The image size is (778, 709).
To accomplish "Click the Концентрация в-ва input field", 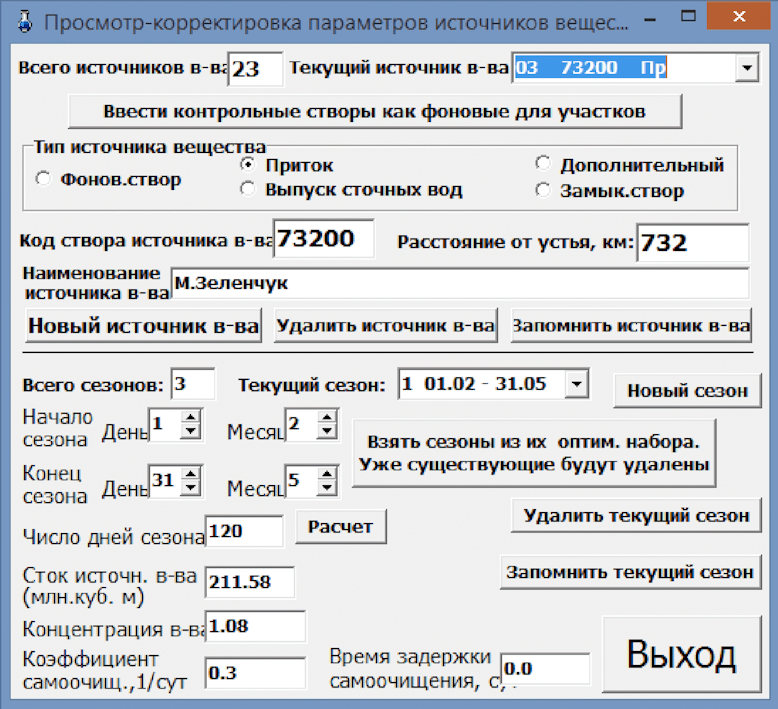I will click(255, 627).
